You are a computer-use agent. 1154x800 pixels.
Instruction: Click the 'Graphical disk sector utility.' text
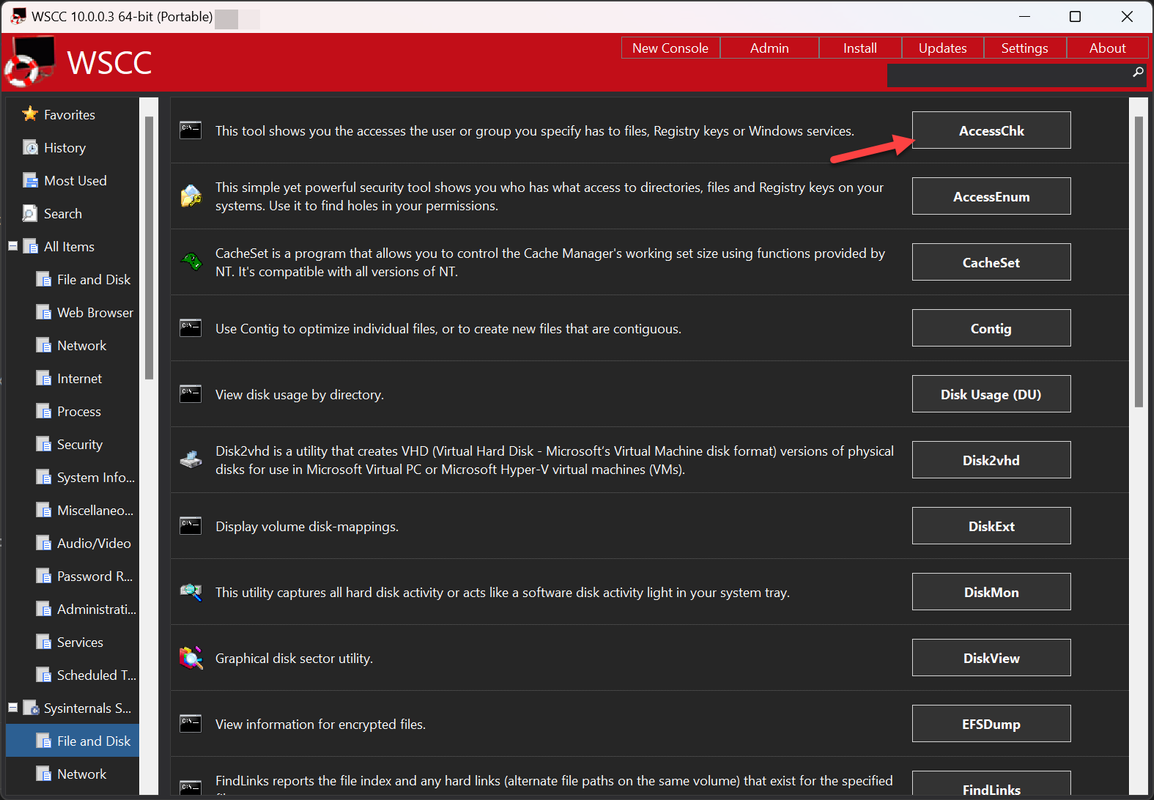pos(294,658)
